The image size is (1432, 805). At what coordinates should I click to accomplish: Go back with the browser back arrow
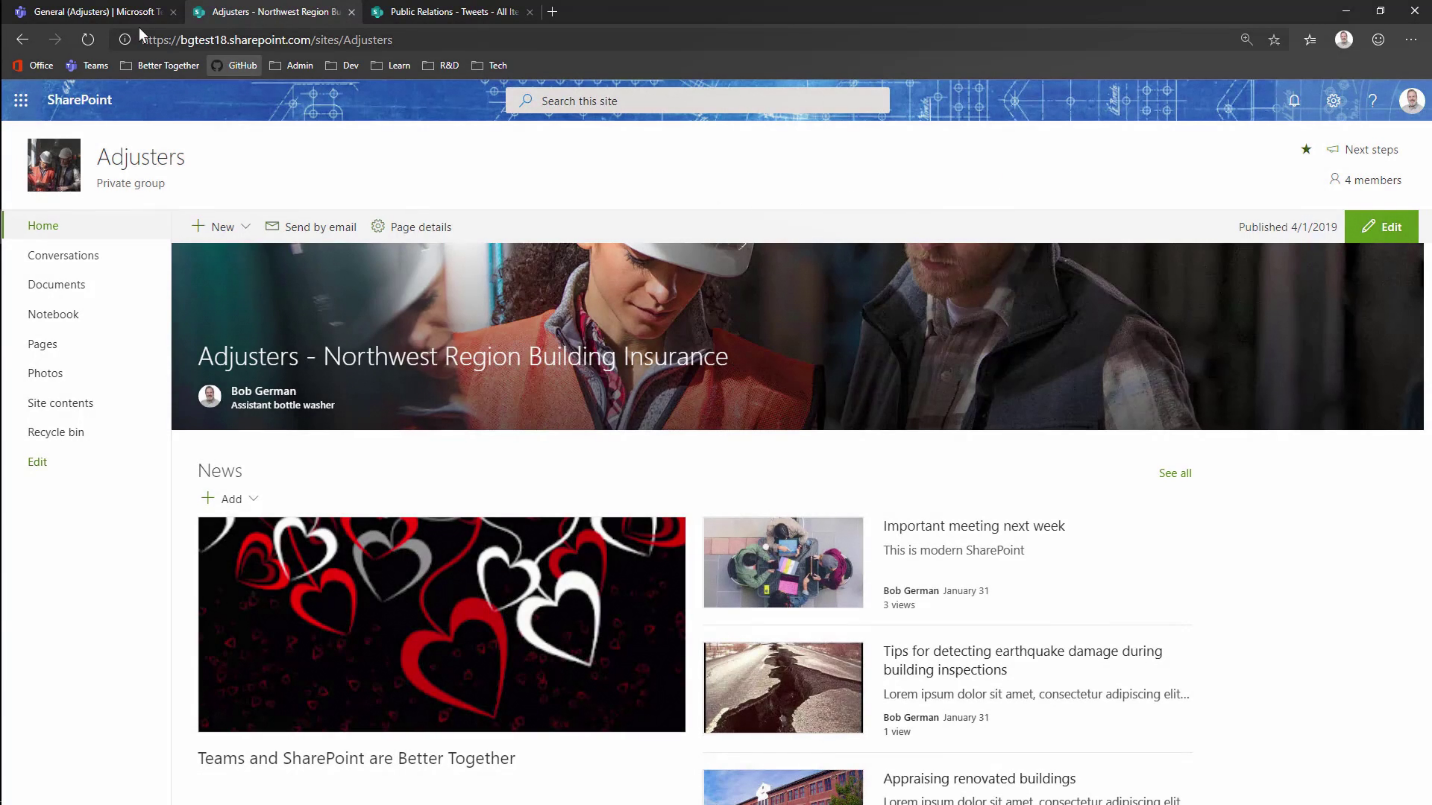tap(22, 39)
